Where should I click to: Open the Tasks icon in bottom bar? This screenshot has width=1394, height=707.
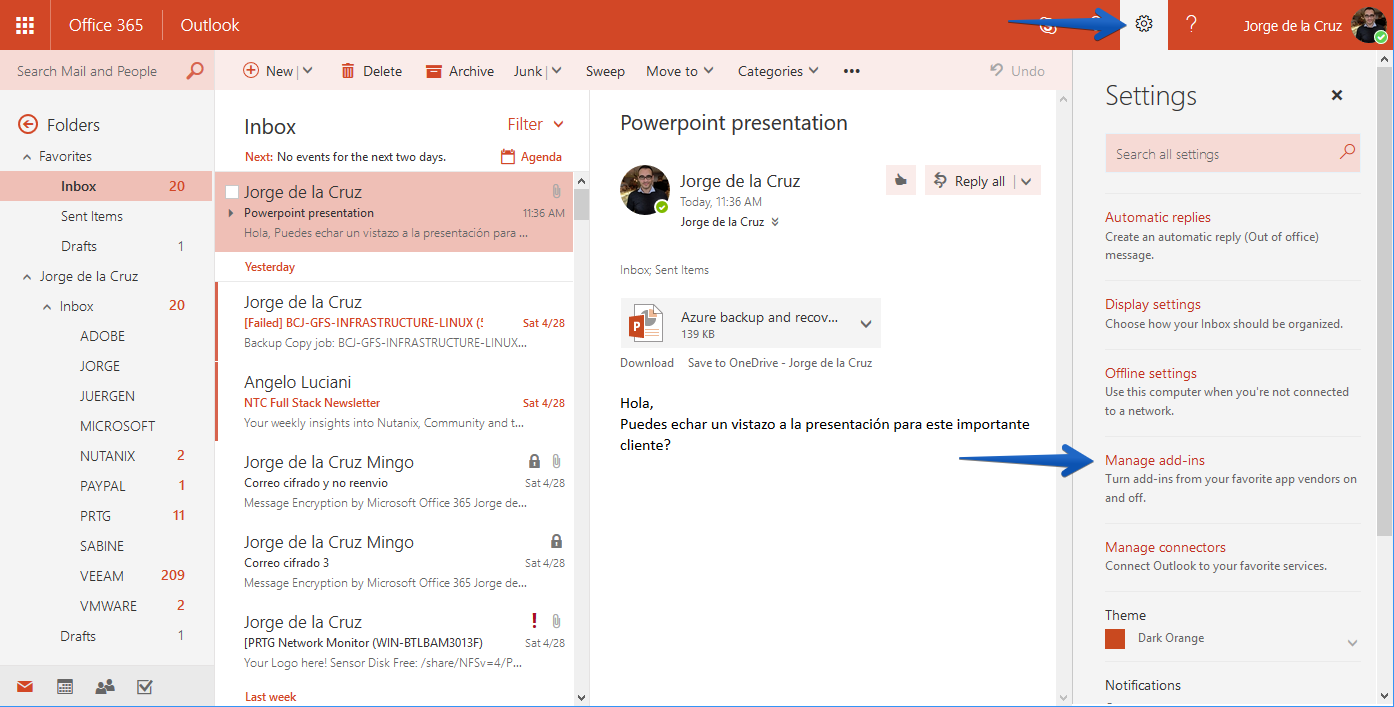pyautogui.click(x=144, y=686)
